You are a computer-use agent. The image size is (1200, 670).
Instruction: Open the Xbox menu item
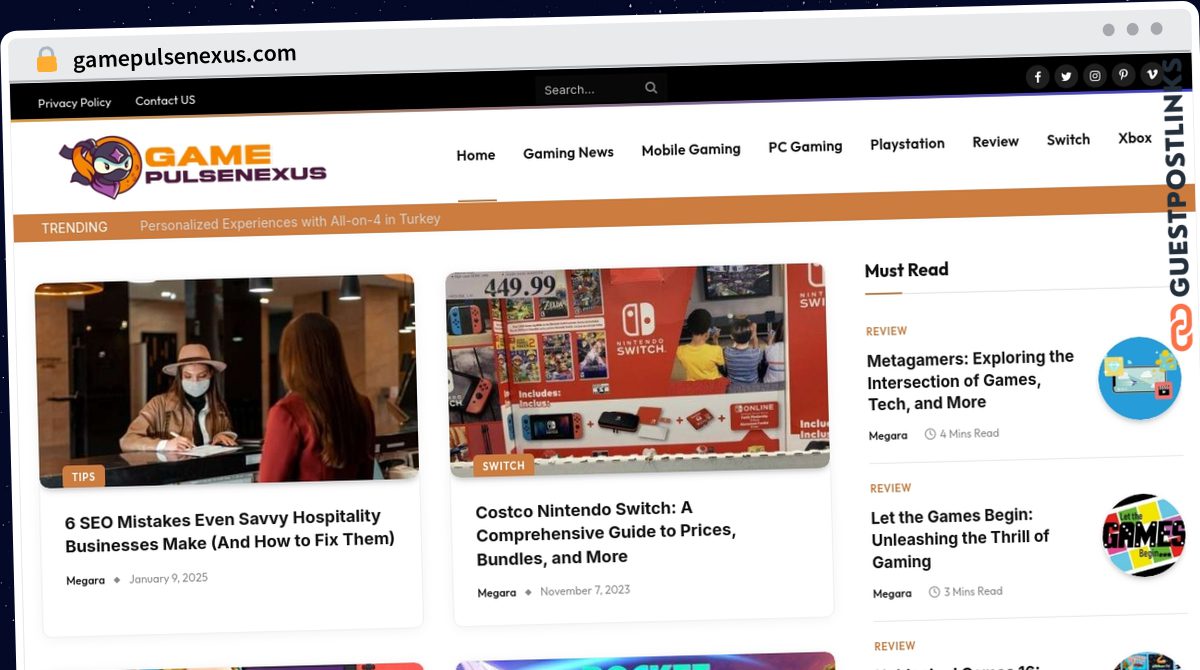1135,138
